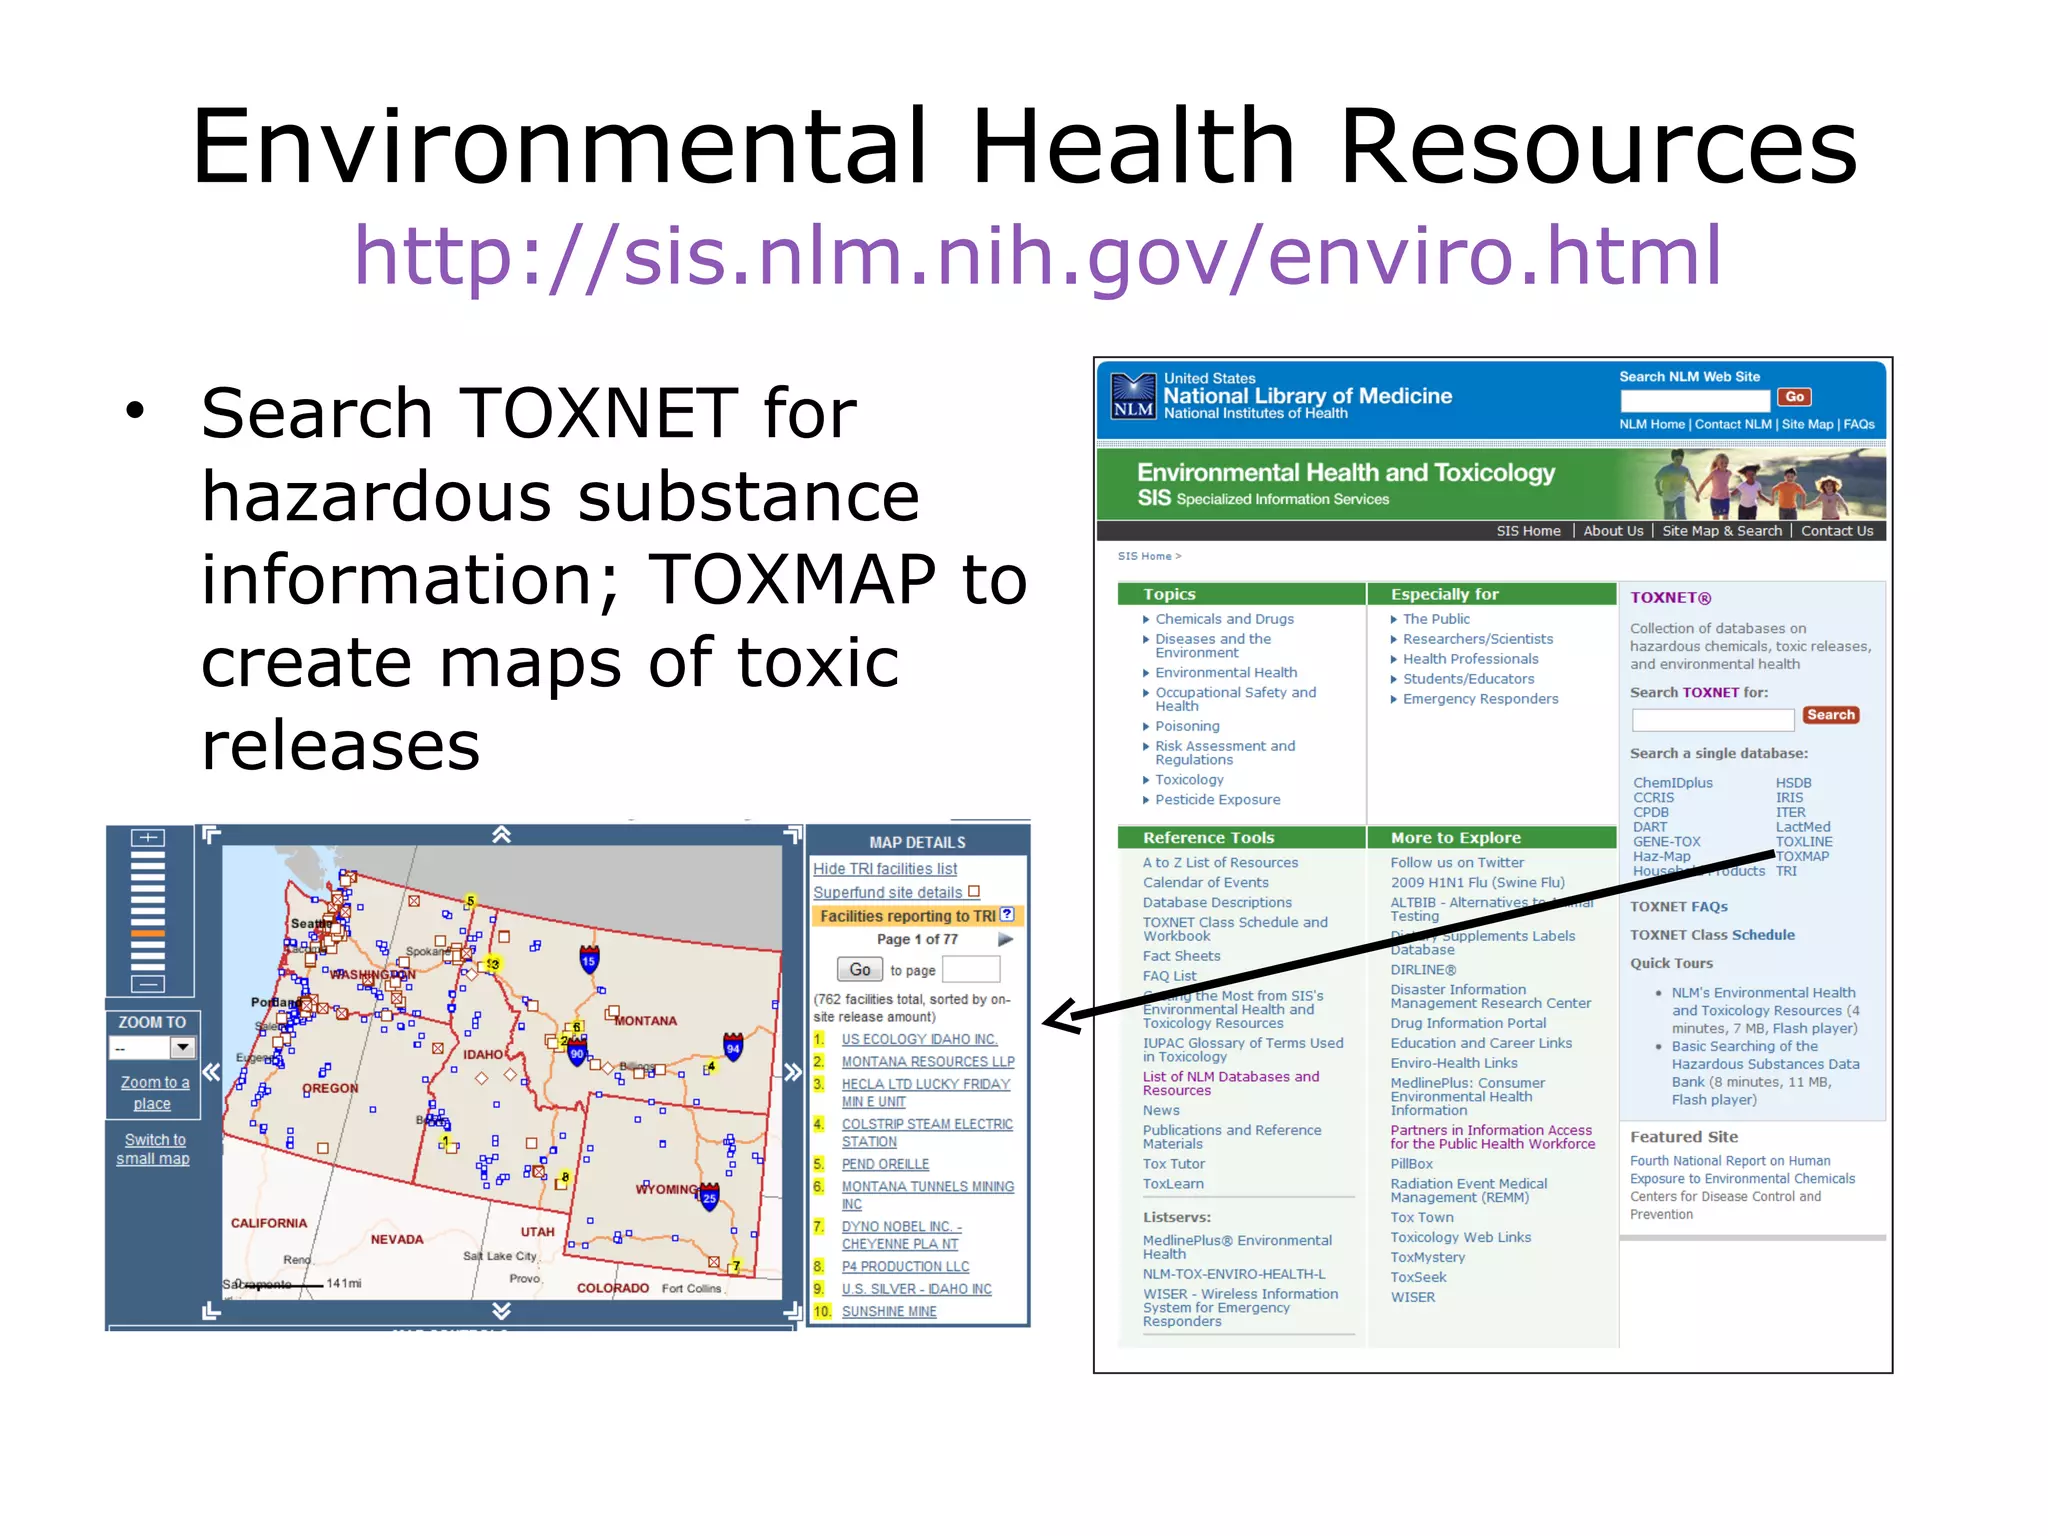Expand Toxicology topic
Image resolution: width=2048 pixels, height=1536 pixels.
[1146, 780]
